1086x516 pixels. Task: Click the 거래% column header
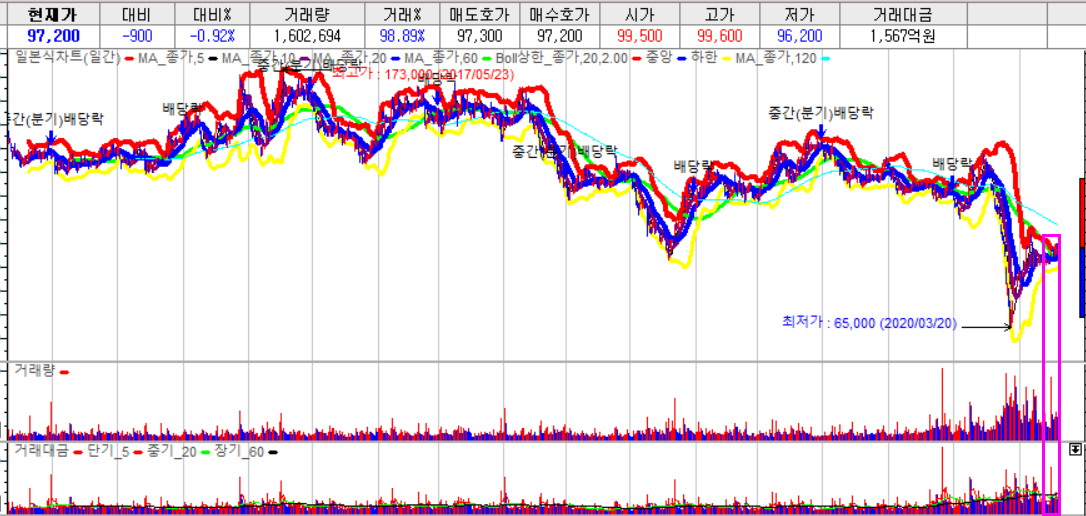400,14
